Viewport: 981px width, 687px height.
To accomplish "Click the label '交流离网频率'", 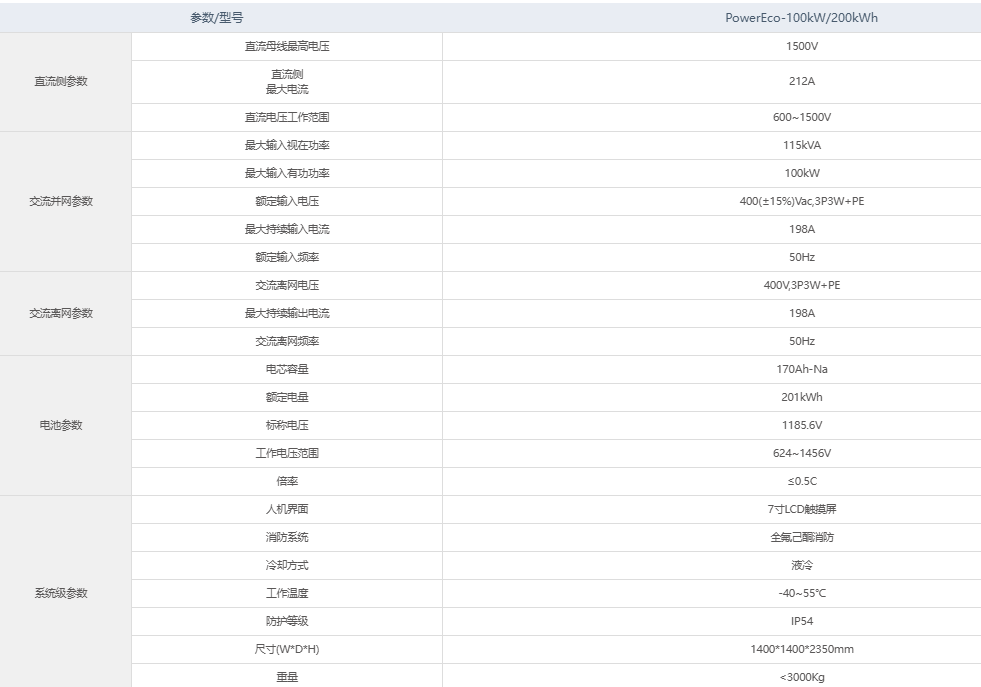I will (287, 342).
